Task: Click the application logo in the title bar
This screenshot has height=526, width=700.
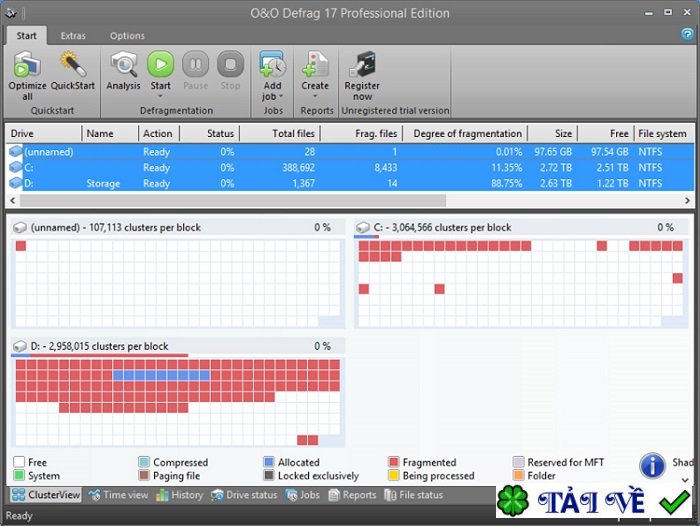Action: pos(11,13)
